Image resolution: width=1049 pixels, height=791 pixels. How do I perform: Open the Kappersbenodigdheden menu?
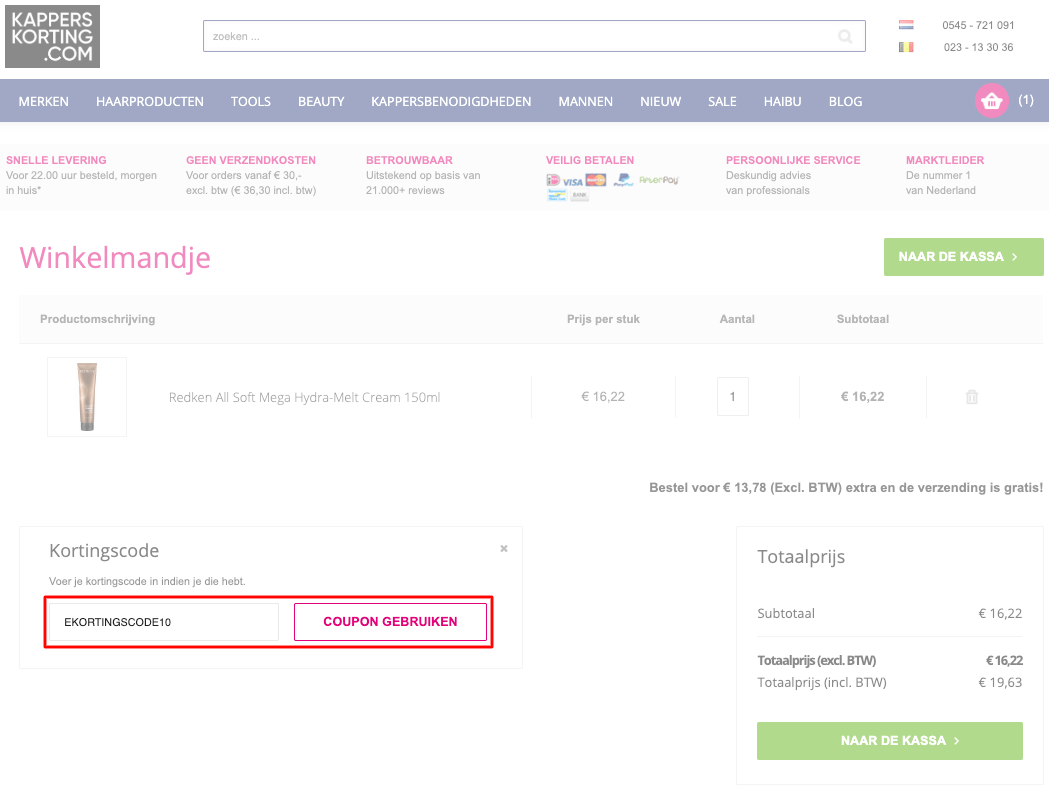pos(451,102)
